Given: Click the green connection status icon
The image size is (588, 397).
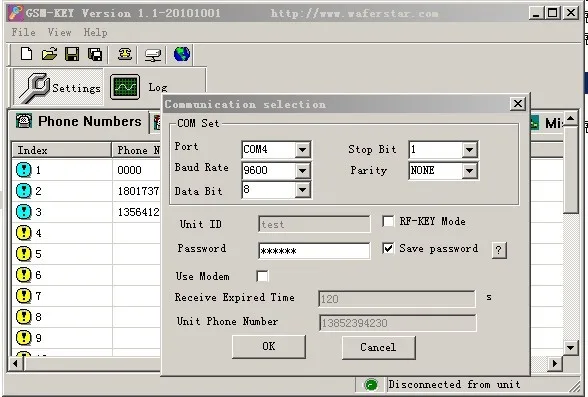Looking at the screenshot, I should tap(371, 385).
